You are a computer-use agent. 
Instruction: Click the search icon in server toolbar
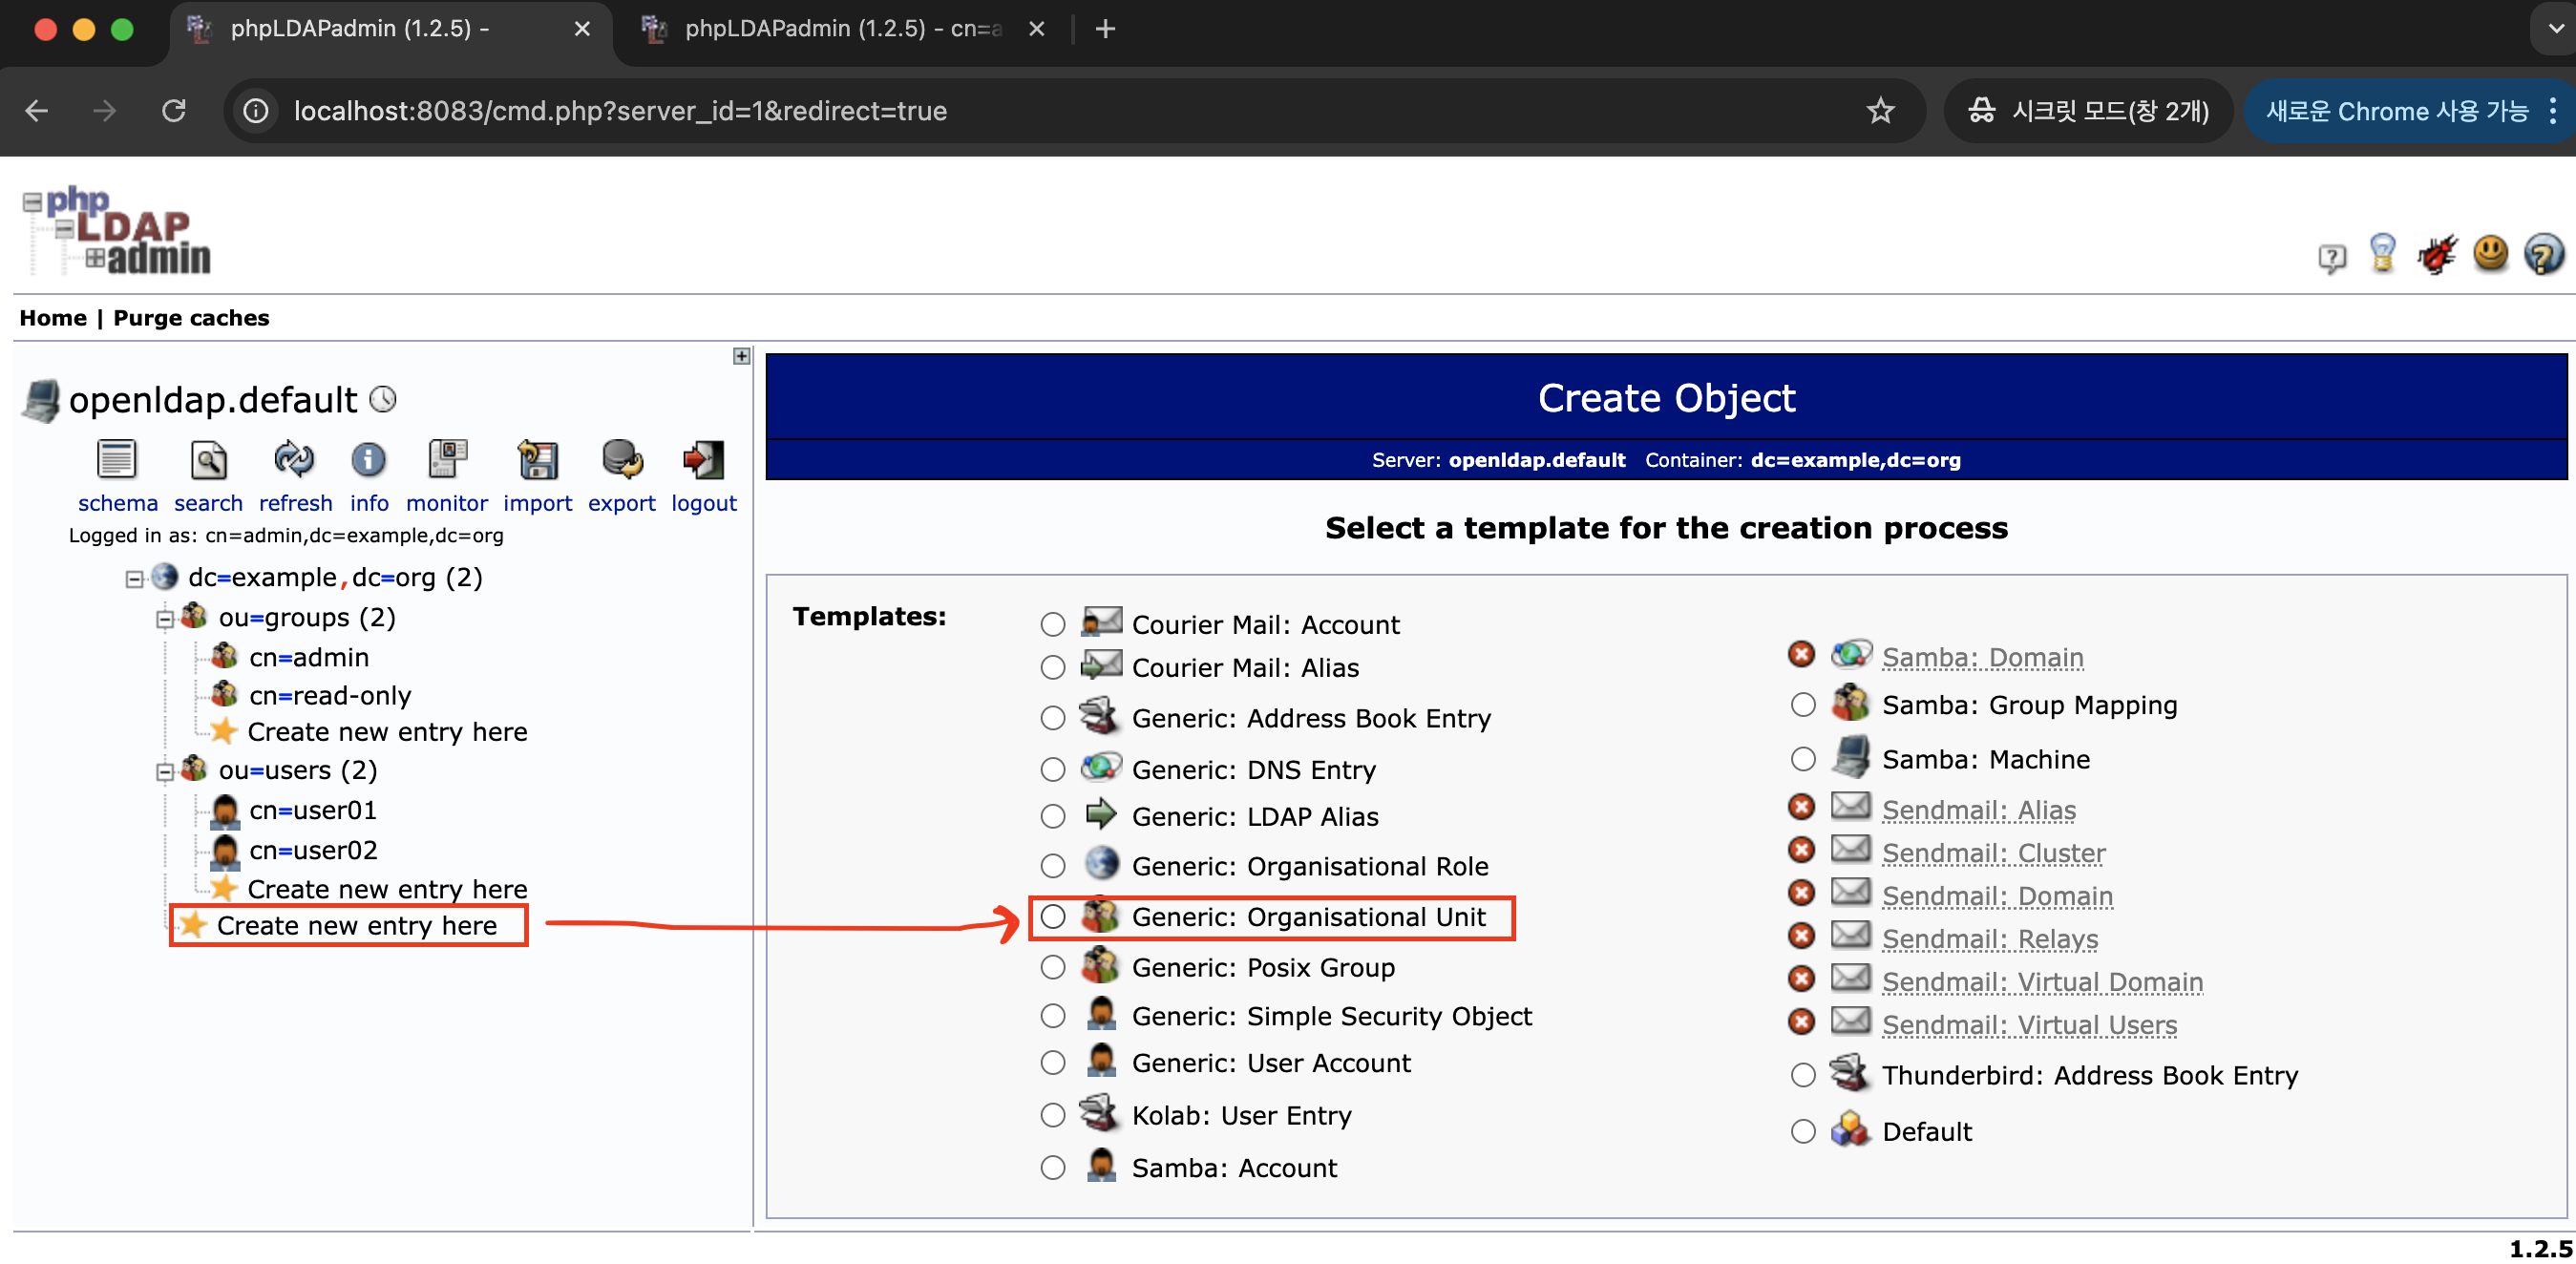207,460
